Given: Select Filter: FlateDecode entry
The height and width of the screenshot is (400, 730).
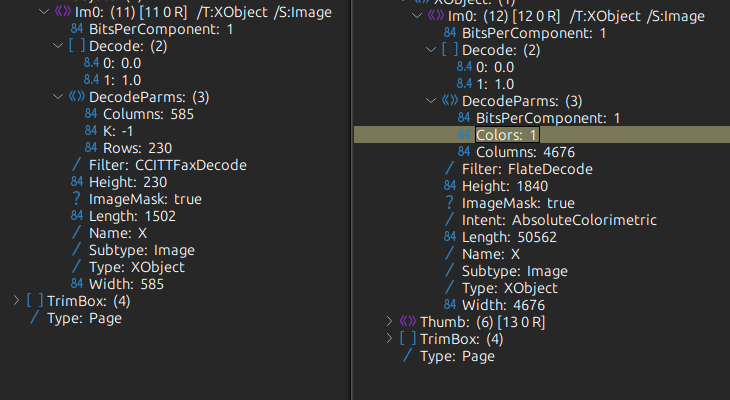Looking at the screenshot, I should (x=527, y=169).
